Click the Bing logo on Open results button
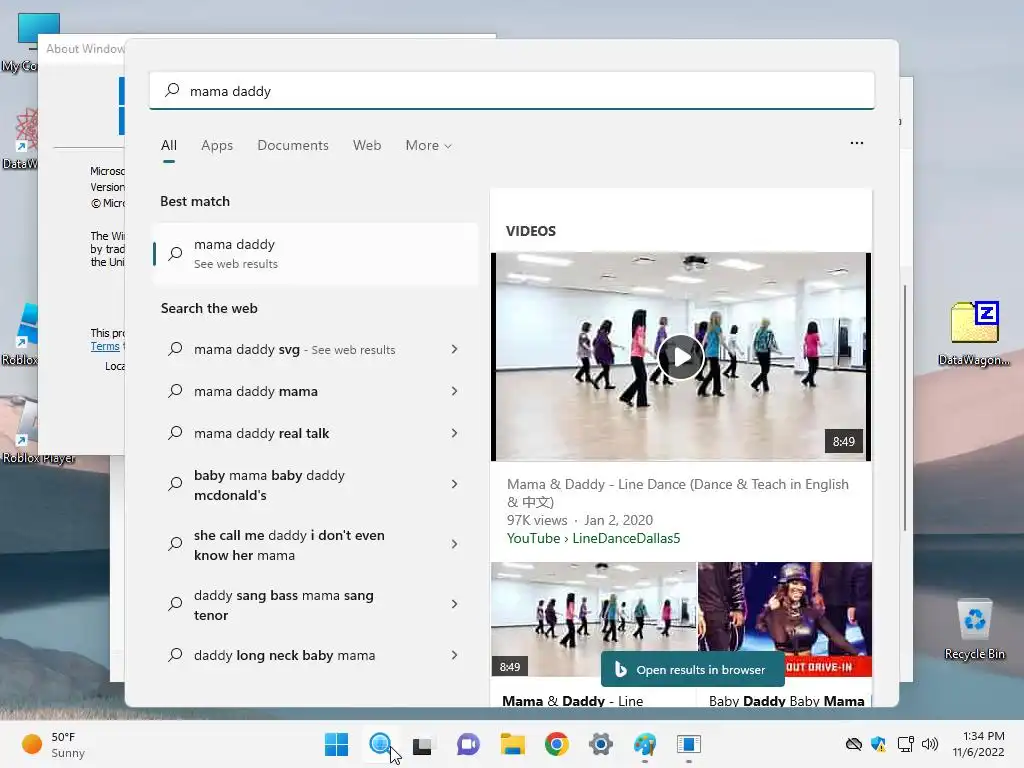Image resolution: width=1024 pixels, height=768 pixels. point(620,669)
